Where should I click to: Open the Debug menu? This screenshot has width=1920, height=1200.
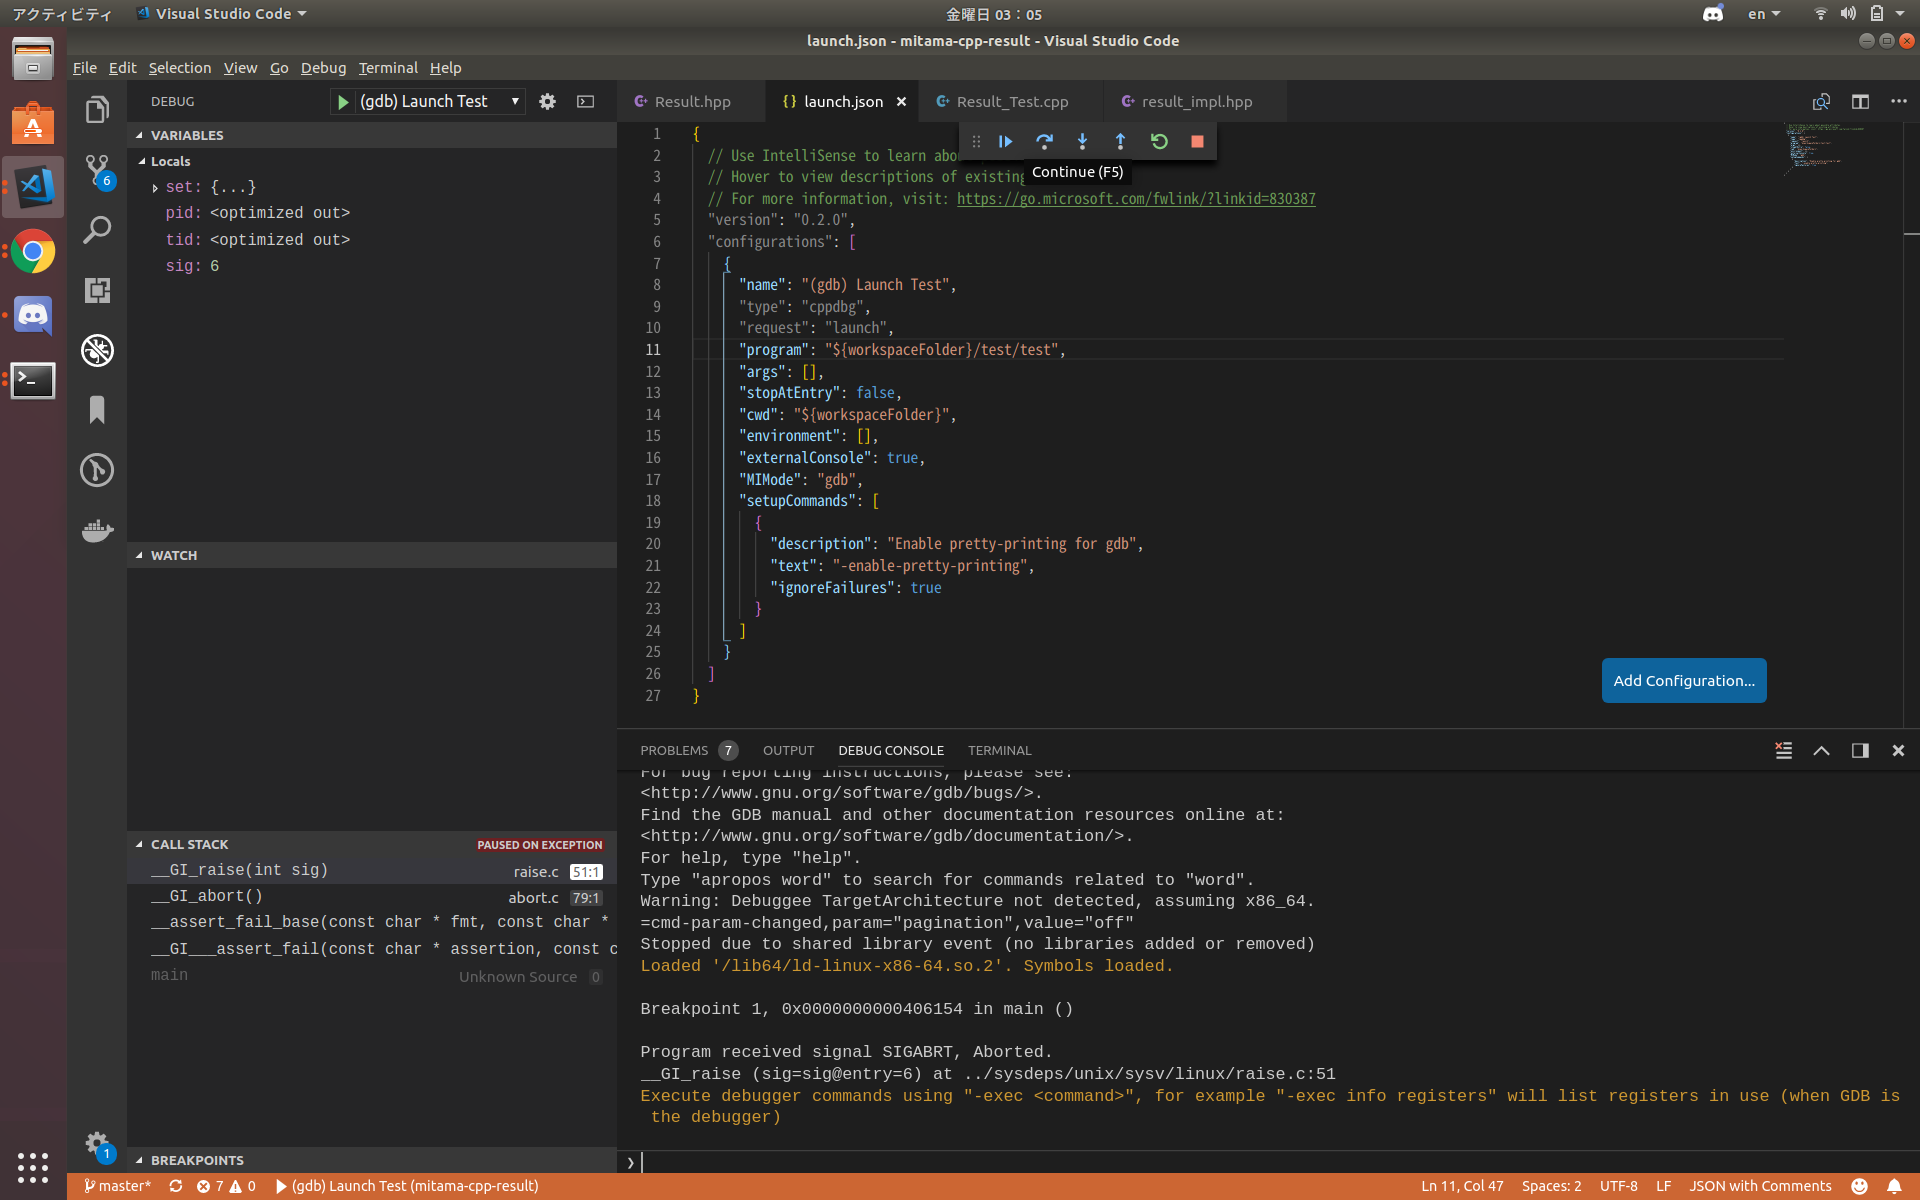[x=323, y=68]
